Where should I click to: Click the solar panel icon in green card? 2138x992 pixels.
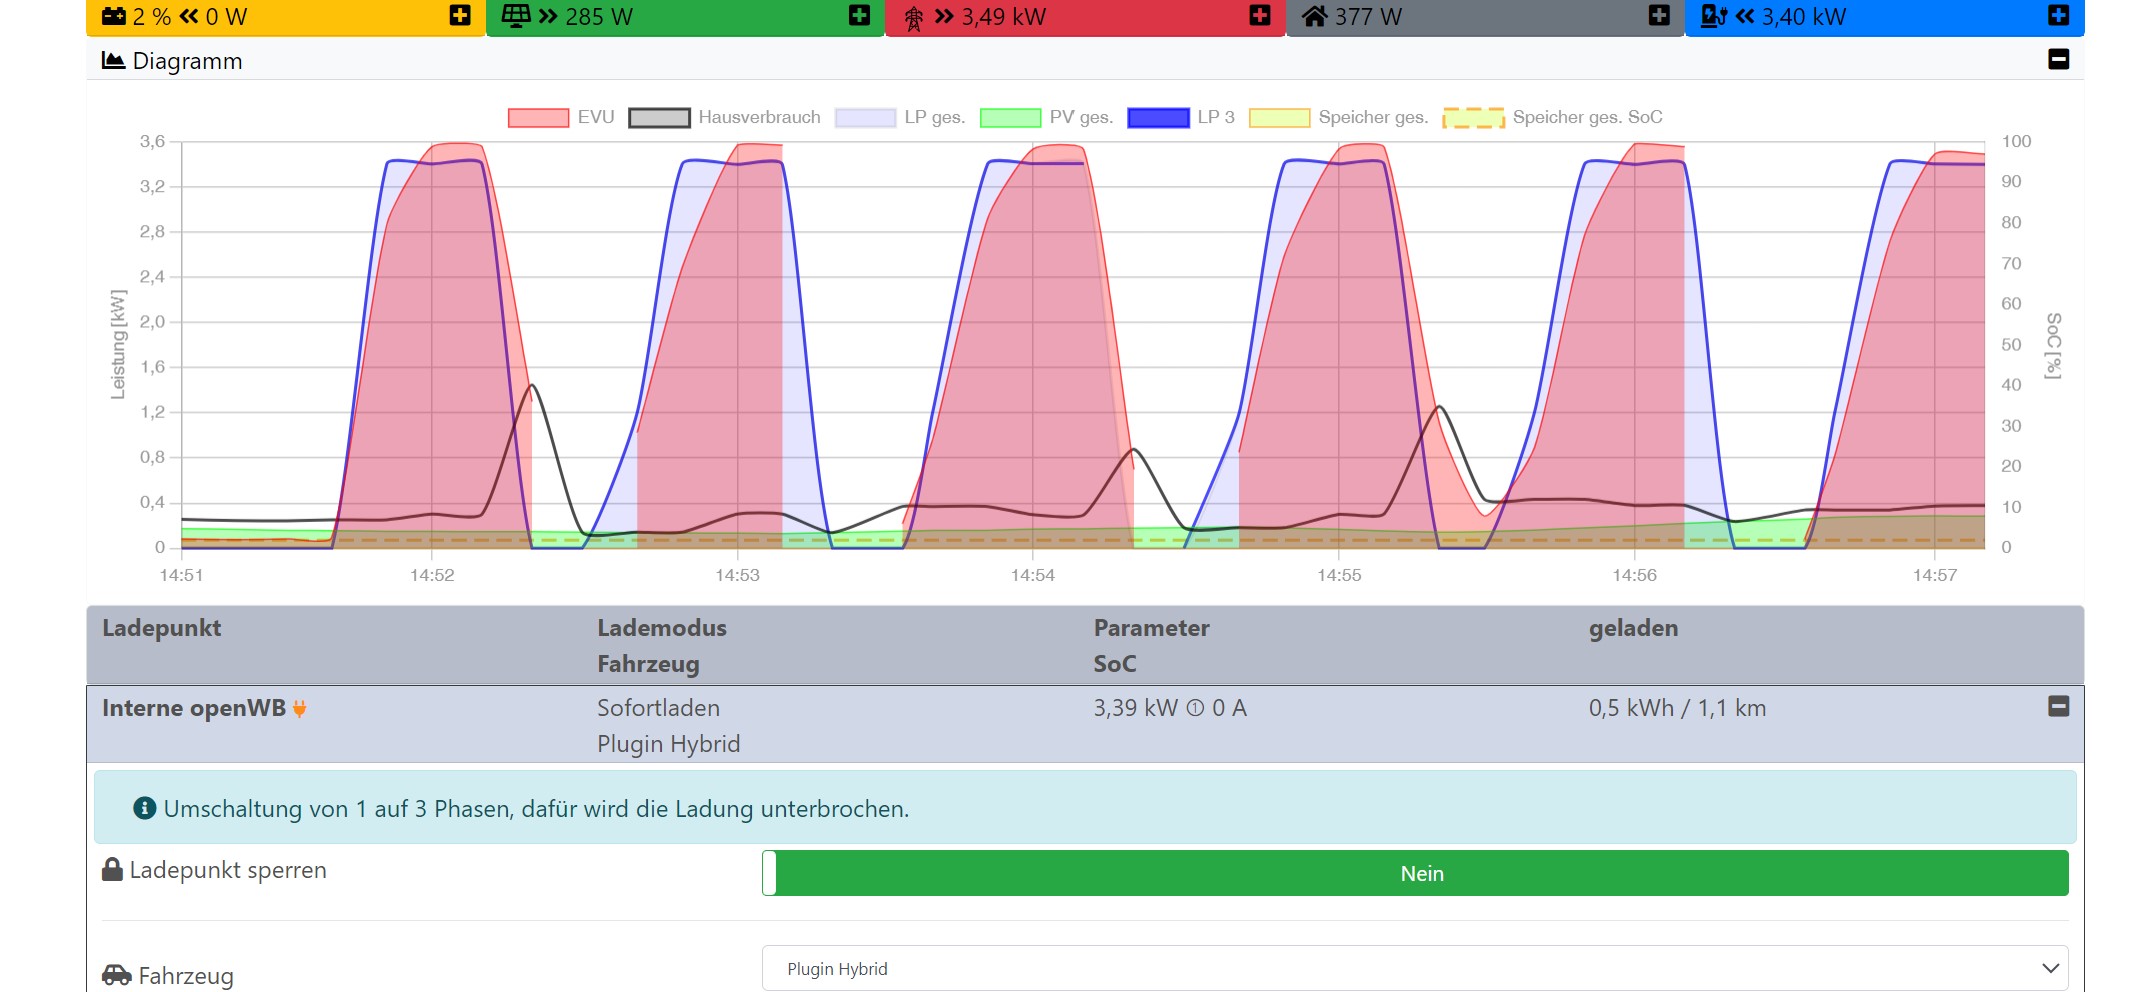point(515,16)
